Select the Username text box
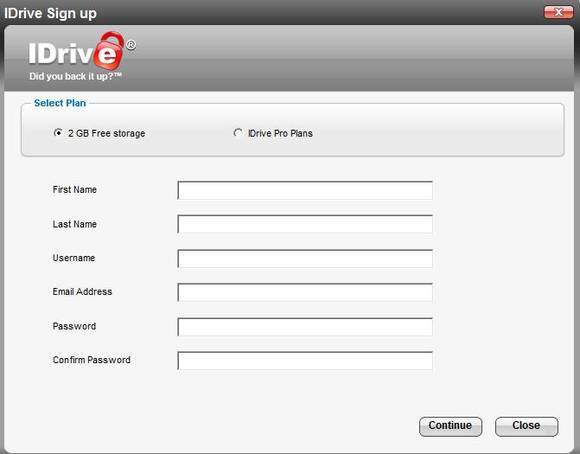Image resolution: width=580 pixels, height=454 pixels. 305,258
